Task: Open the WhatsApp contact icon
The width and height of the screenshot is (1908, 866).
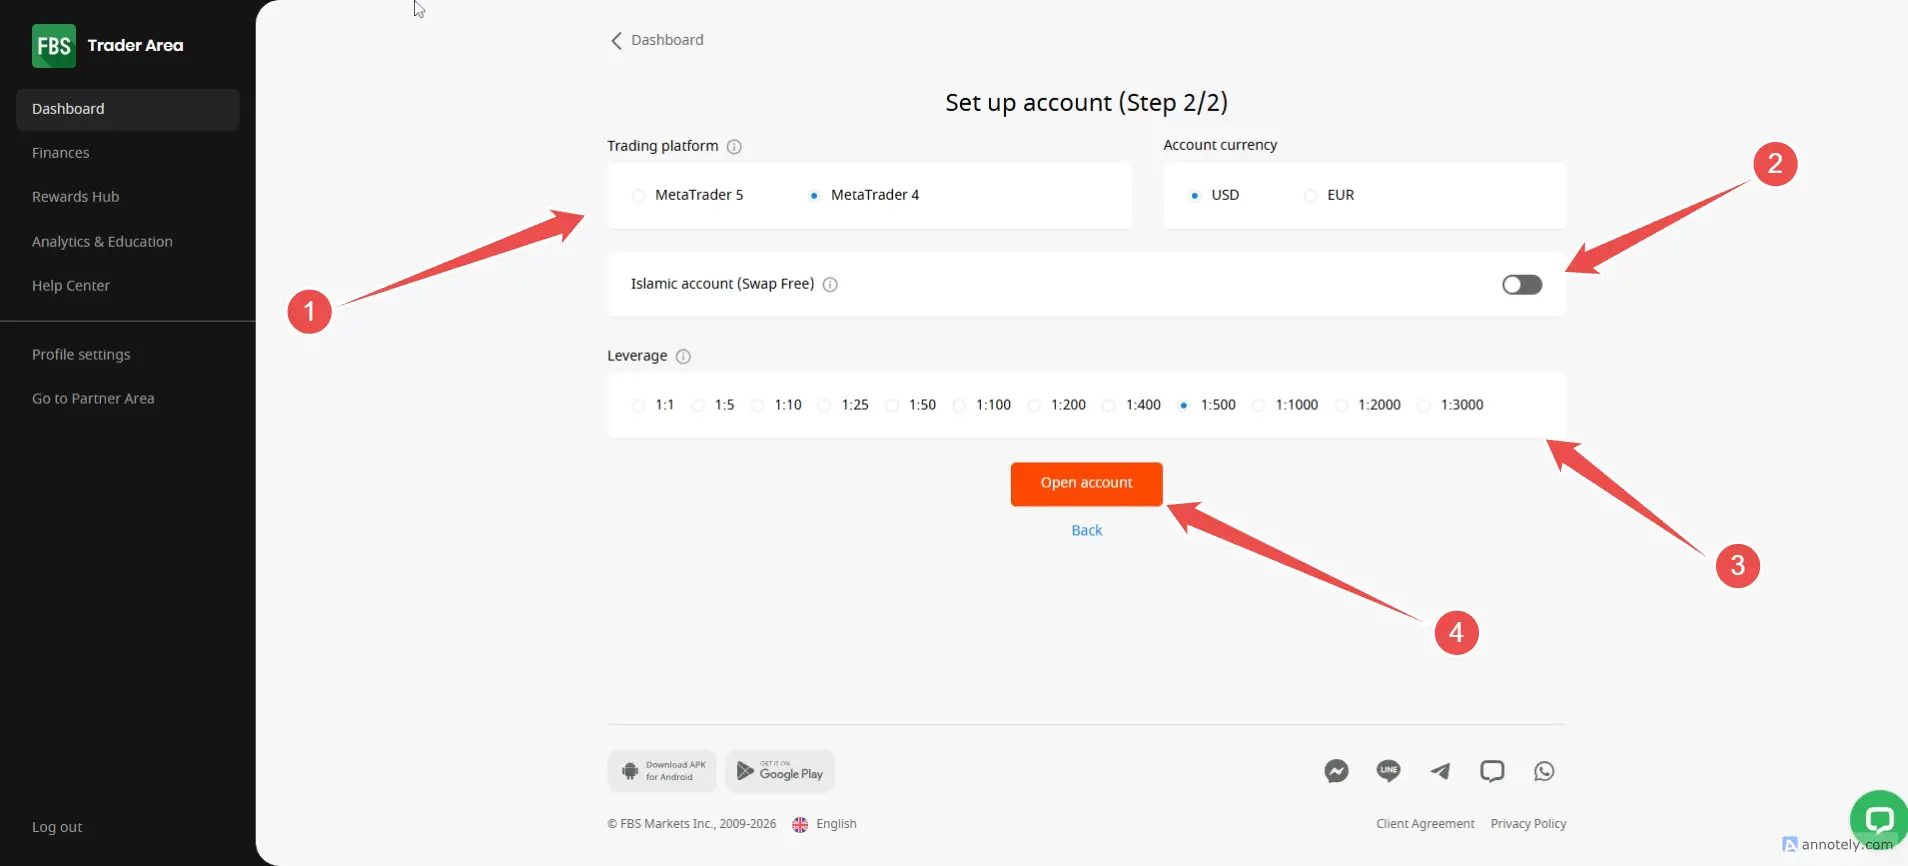Action: (1544, 771)
